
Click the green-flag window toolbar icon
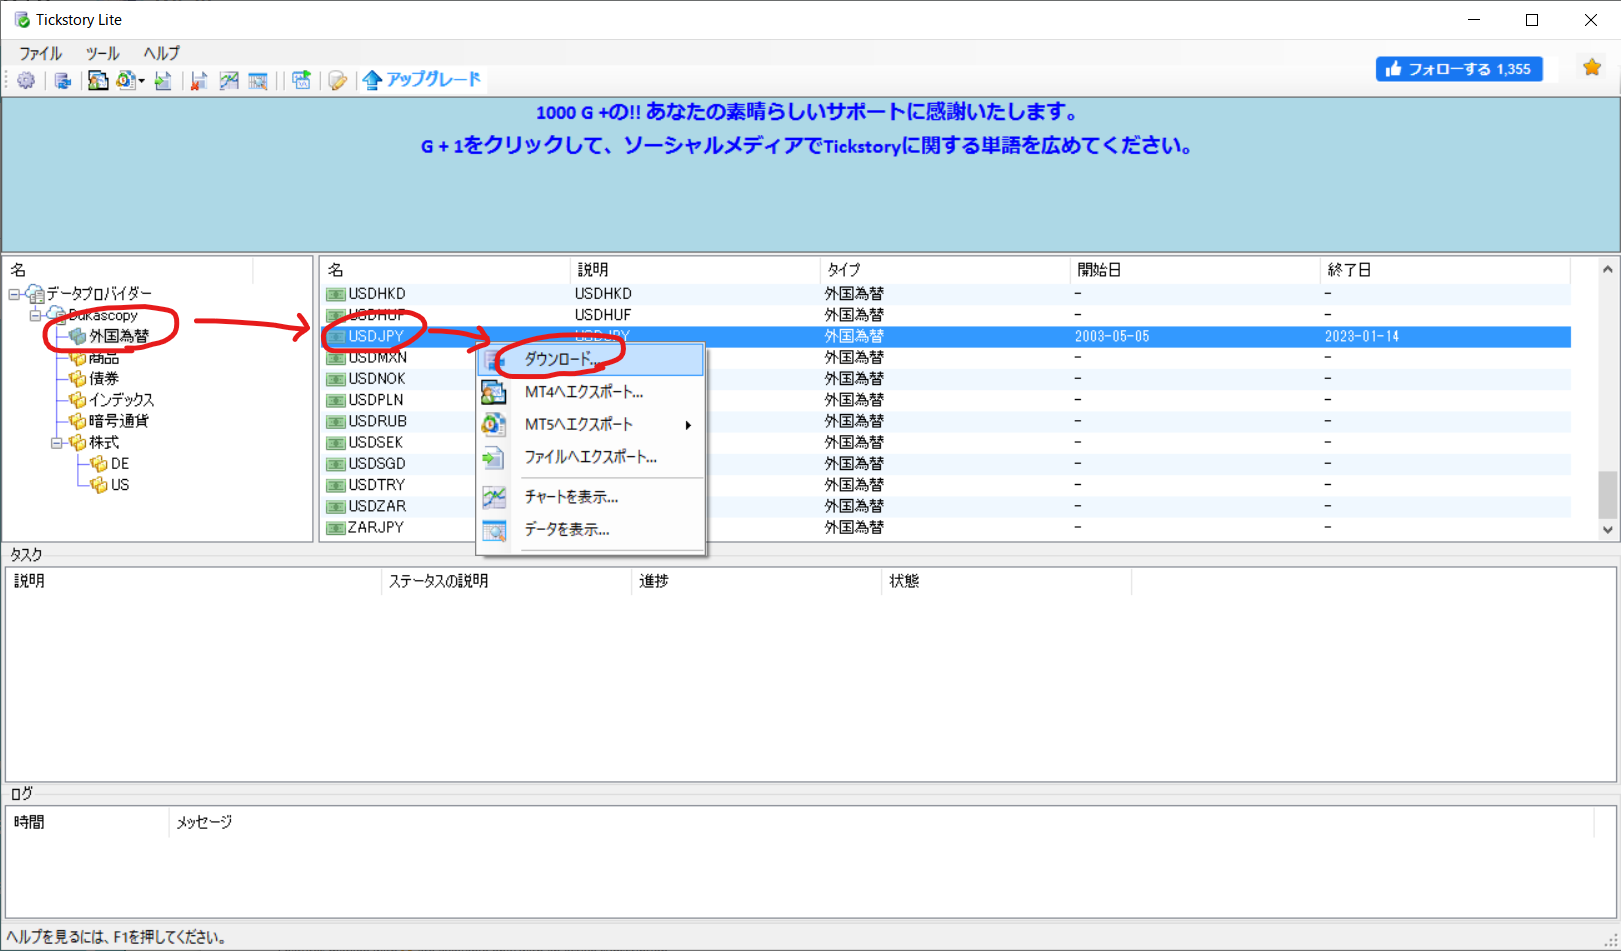click(301, 80)
